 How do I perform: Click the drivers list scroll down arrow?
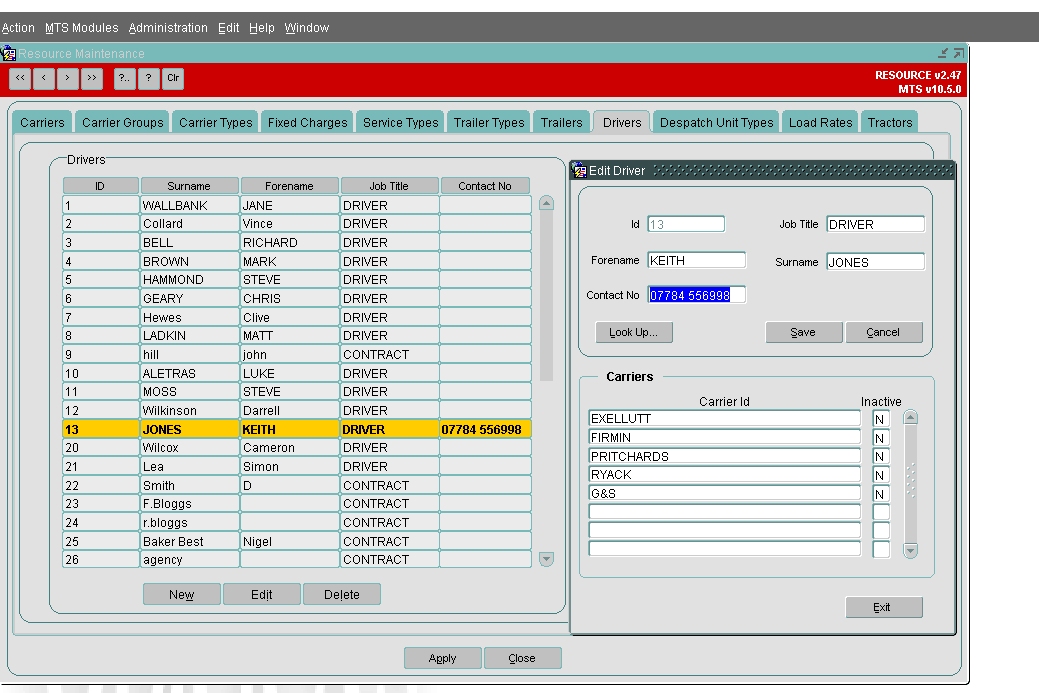546,559
